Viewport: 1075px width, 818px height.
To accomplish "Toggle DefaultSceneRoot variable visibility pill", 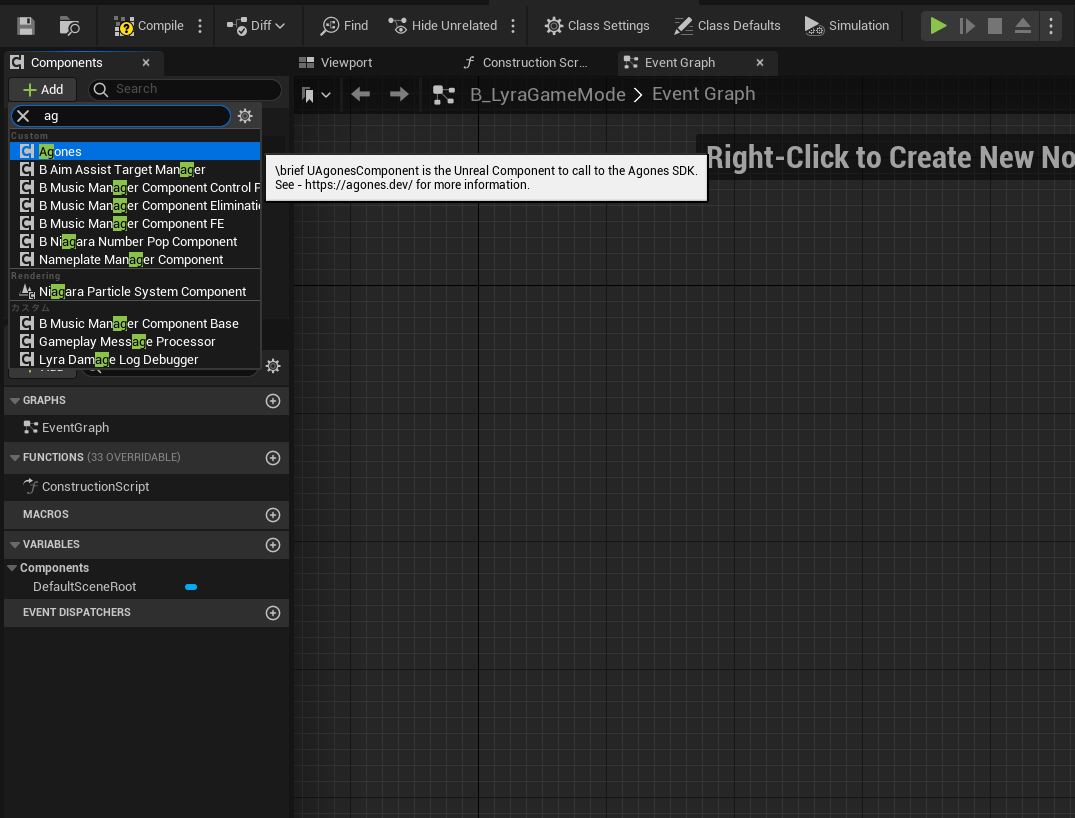I will click(x=191, y=587).
